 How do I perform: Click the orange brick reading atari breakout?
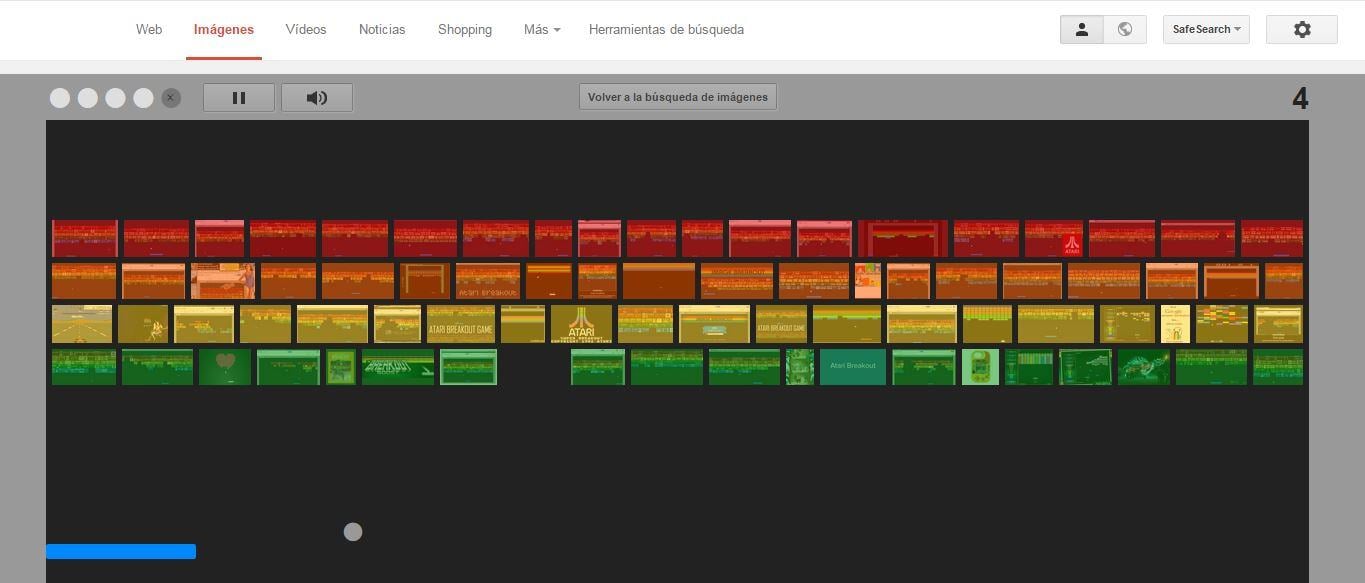tap(488, 281)
